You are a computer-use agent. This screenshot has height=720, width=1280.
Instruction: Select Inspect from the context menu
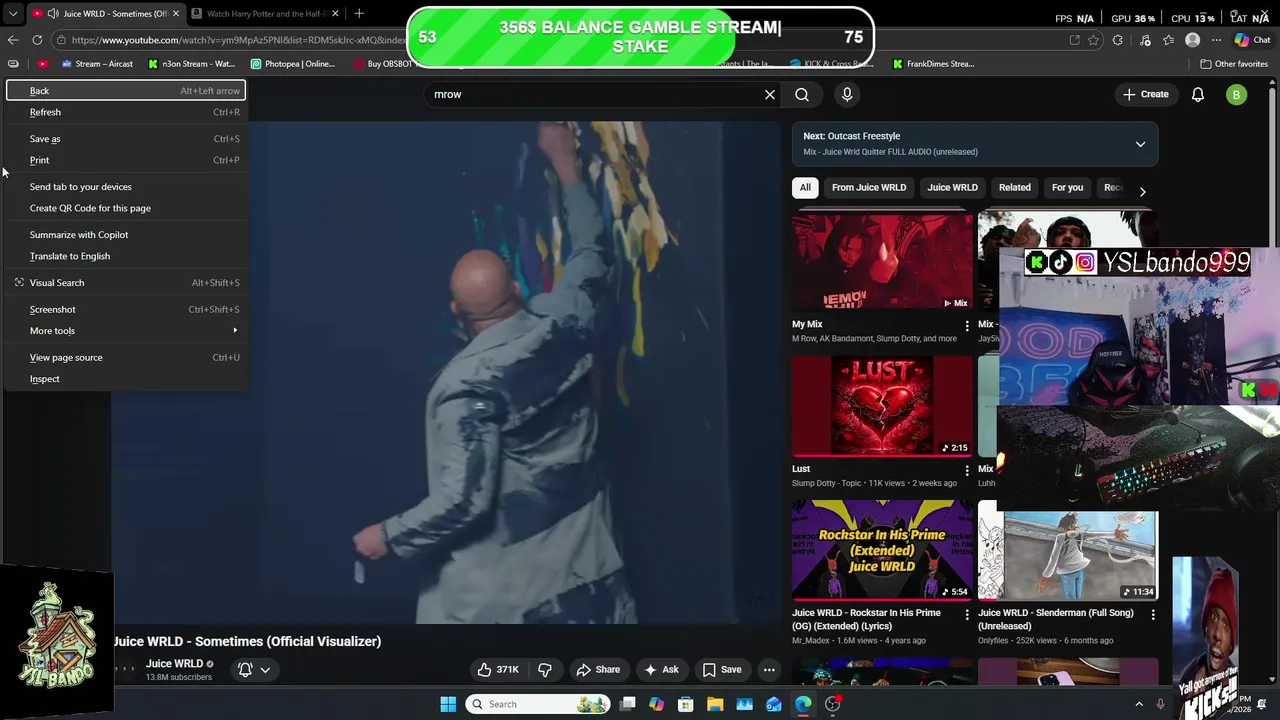[125, 379]
